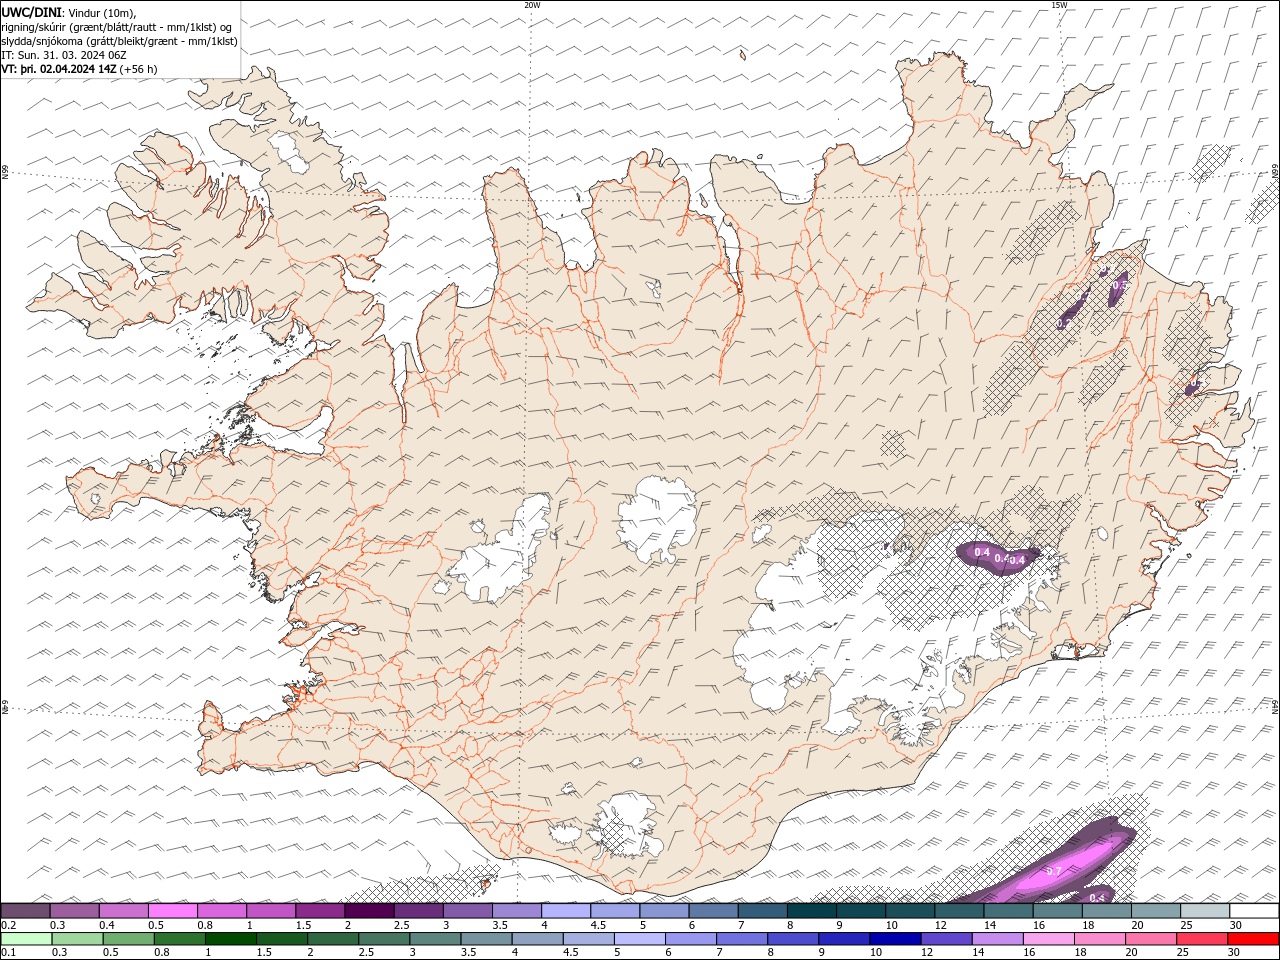Click the pale green 0.1 rain legend swatch

[x=26, y=938]
